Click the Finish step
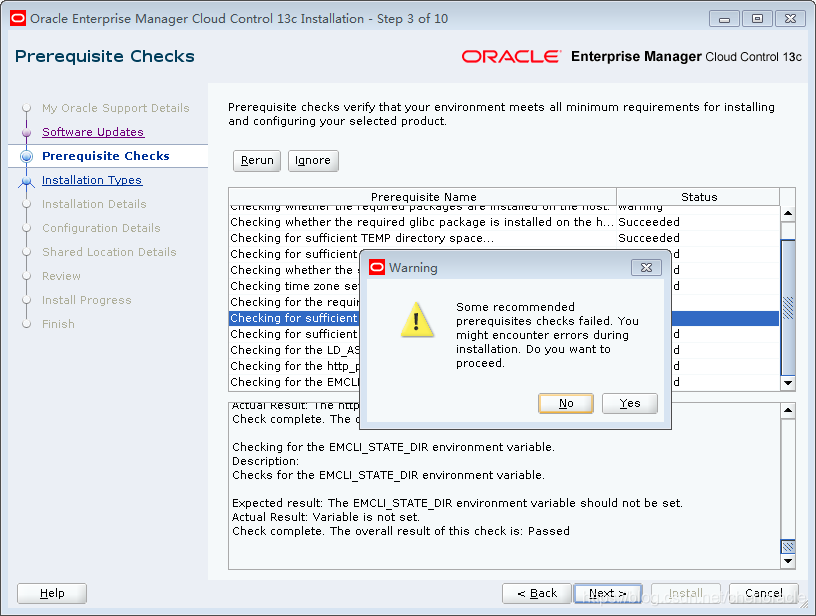 click(x=58, y=324)
